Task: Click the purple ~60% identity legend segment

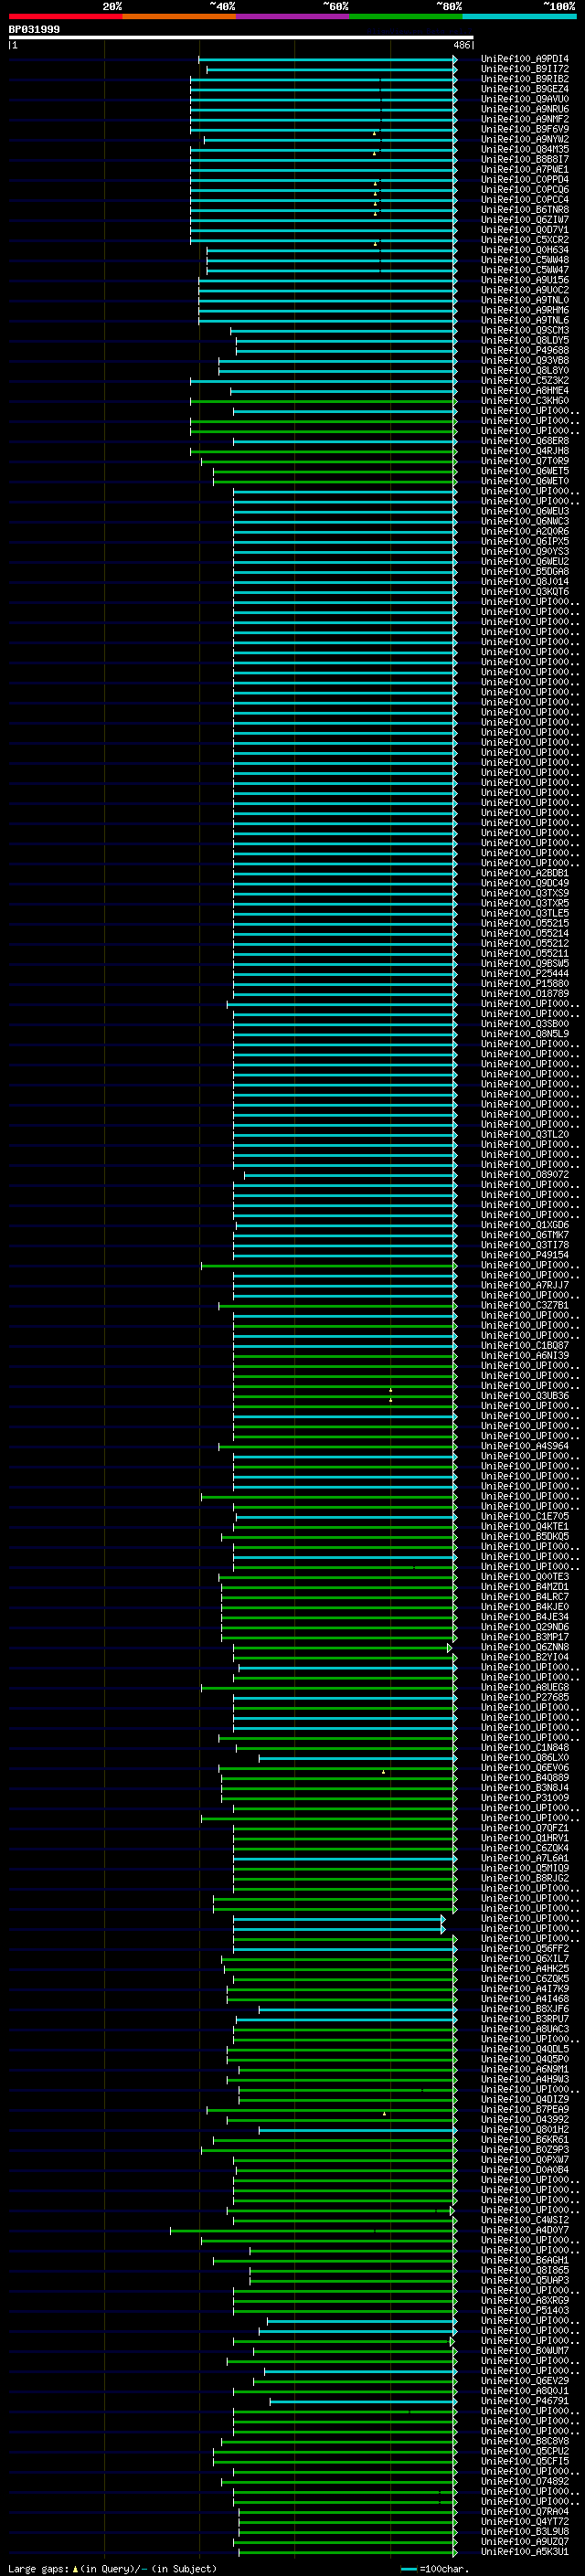Action: tap(293, 16)
